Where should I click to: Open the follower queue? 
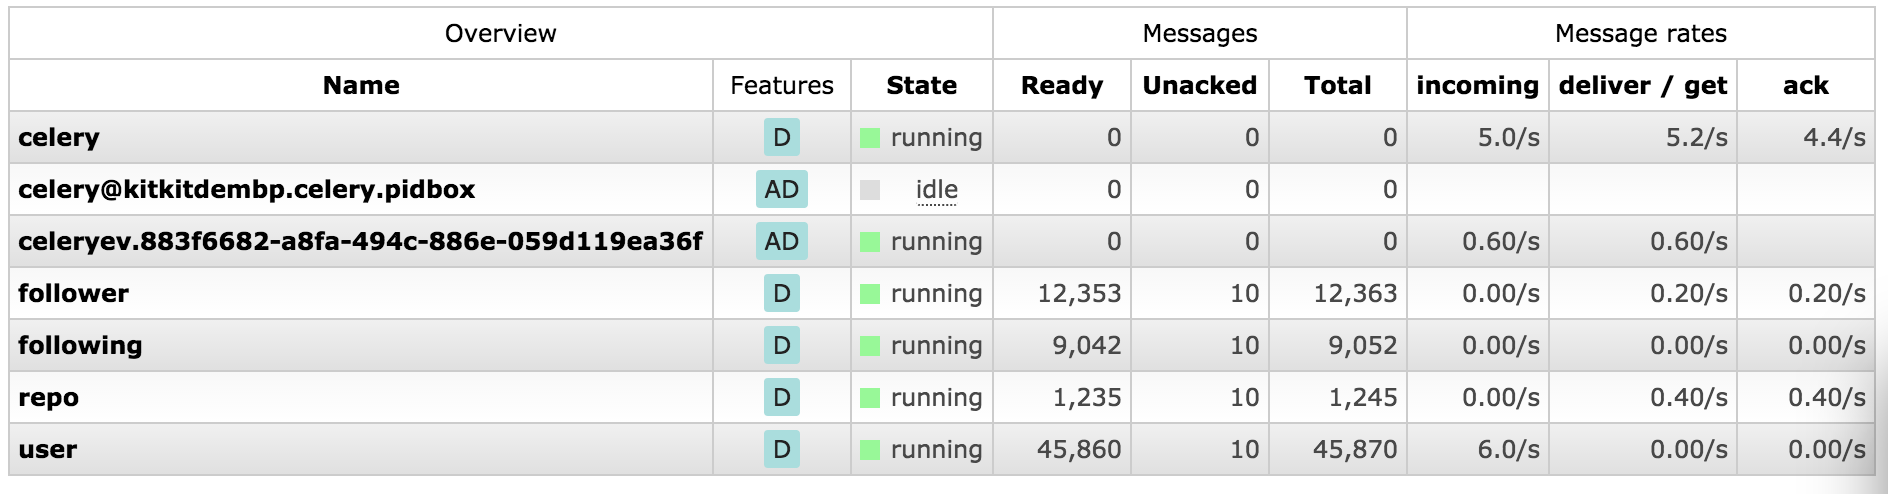pyautogui.click(x=73, y=293)
